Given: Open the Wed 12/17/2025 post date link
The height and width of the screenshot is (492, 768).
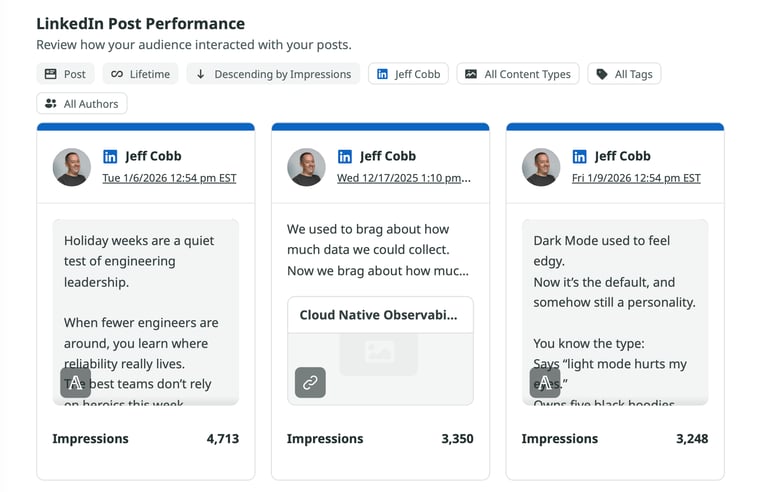Looking at the screenshot, I should pos(403,178).
